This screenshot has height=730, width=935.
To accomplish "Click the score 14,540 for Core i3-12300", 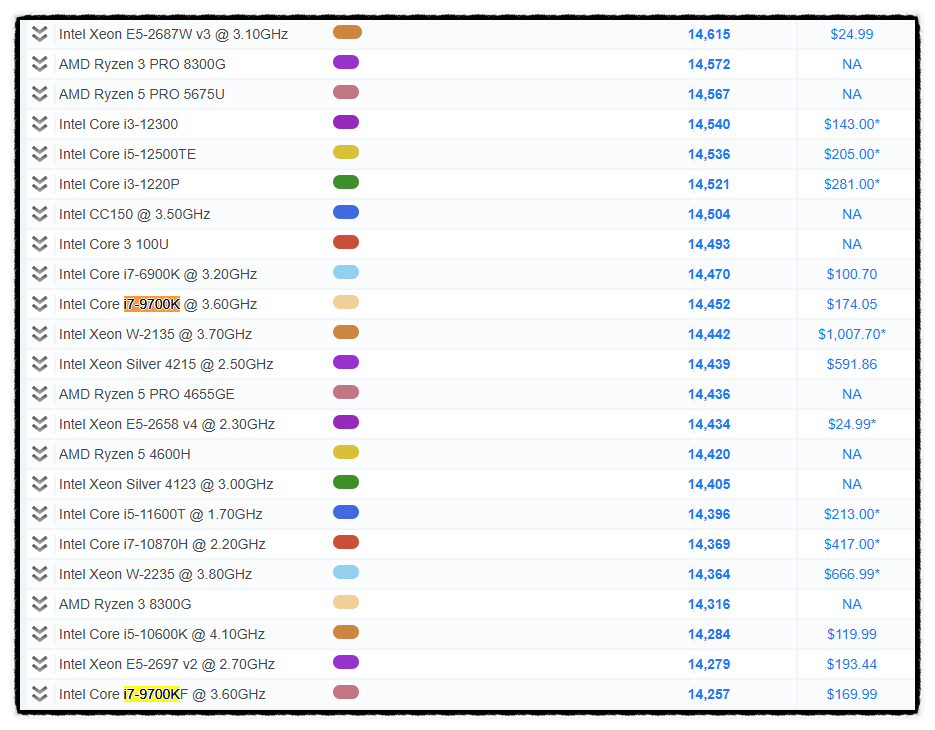I will click(709, 124).
